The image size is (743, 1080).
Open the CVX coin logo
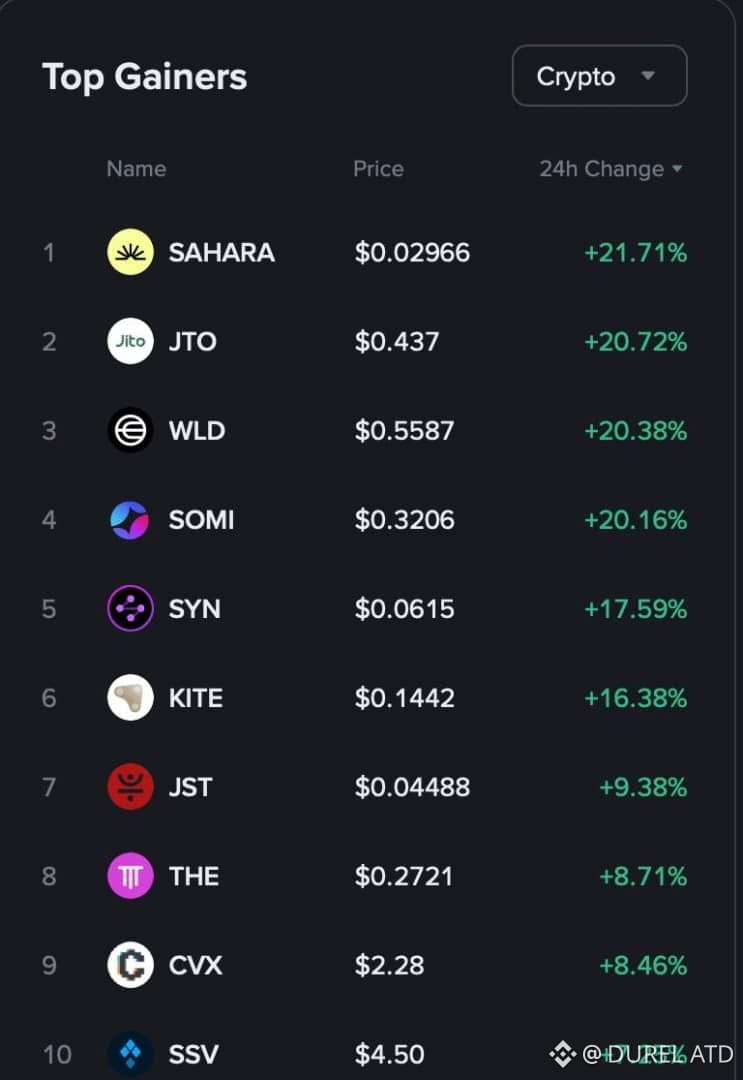point(130,964)
